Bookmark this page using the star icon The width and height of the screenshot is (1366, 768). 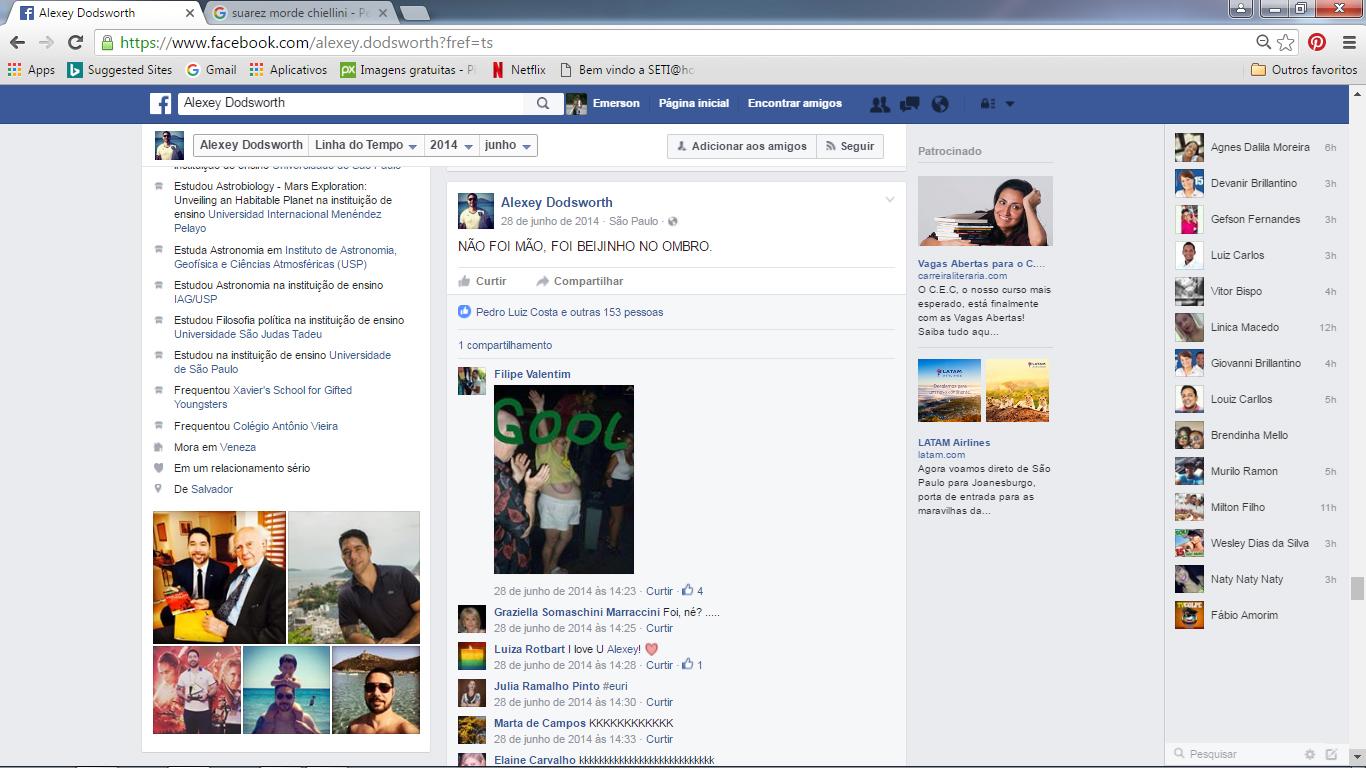pyautogui.click(x=1286, y=42)
